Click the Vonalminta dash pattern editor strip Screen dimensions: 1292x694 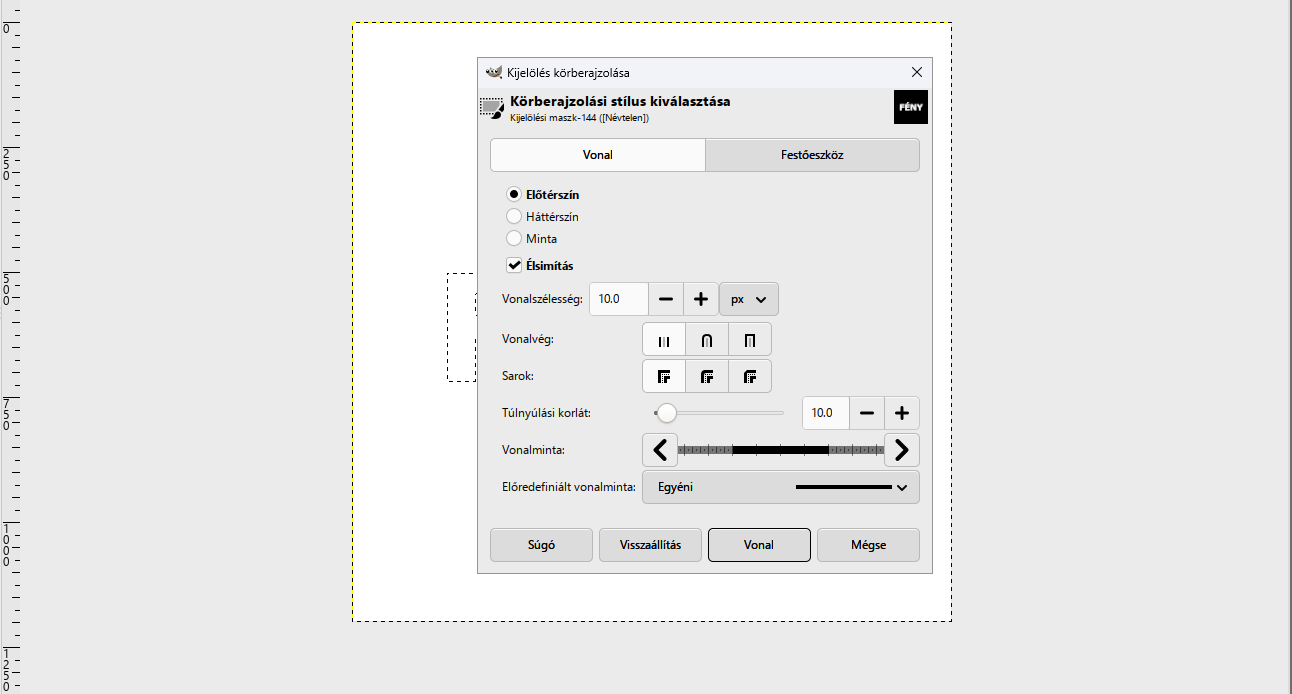point(781,450)
